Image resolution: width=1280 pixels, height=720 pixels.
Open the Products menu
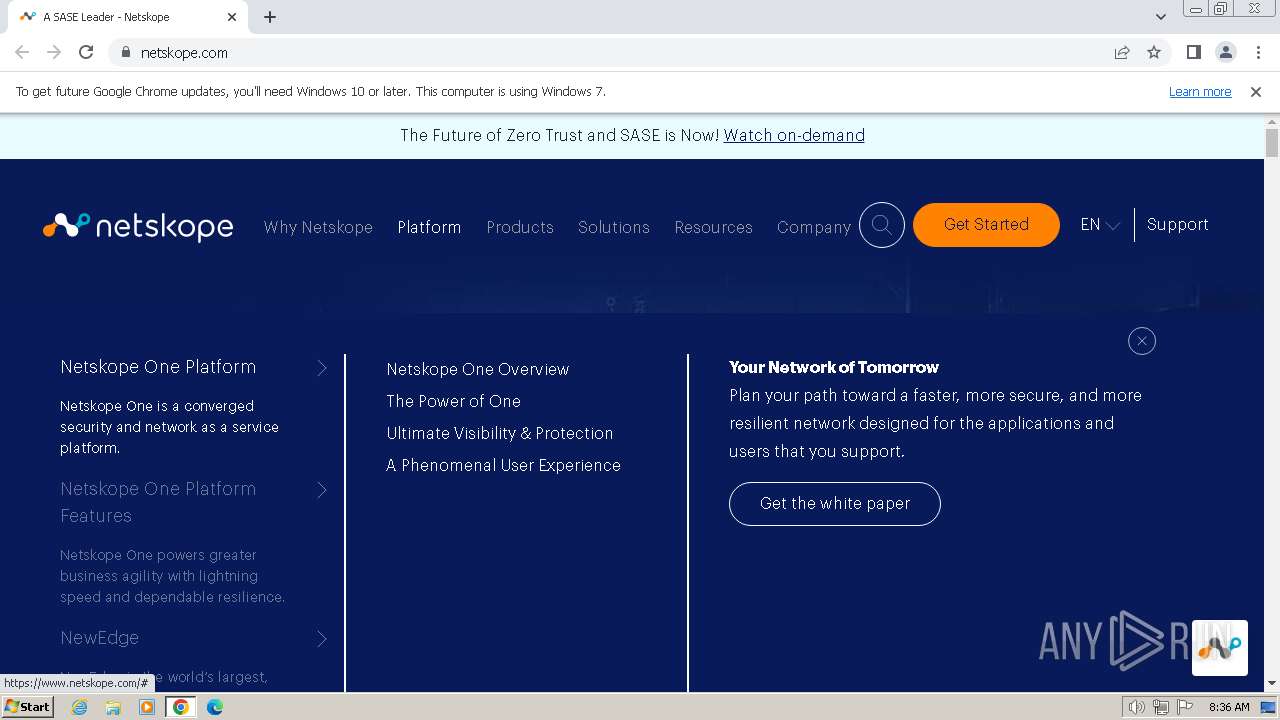tap(520, 227)
